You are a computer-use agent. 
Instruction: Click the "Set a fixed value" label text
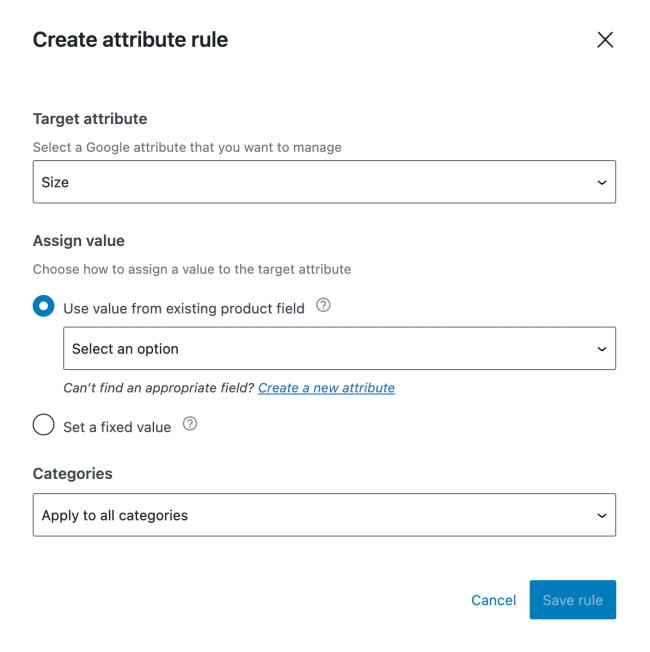click(117, 427)
